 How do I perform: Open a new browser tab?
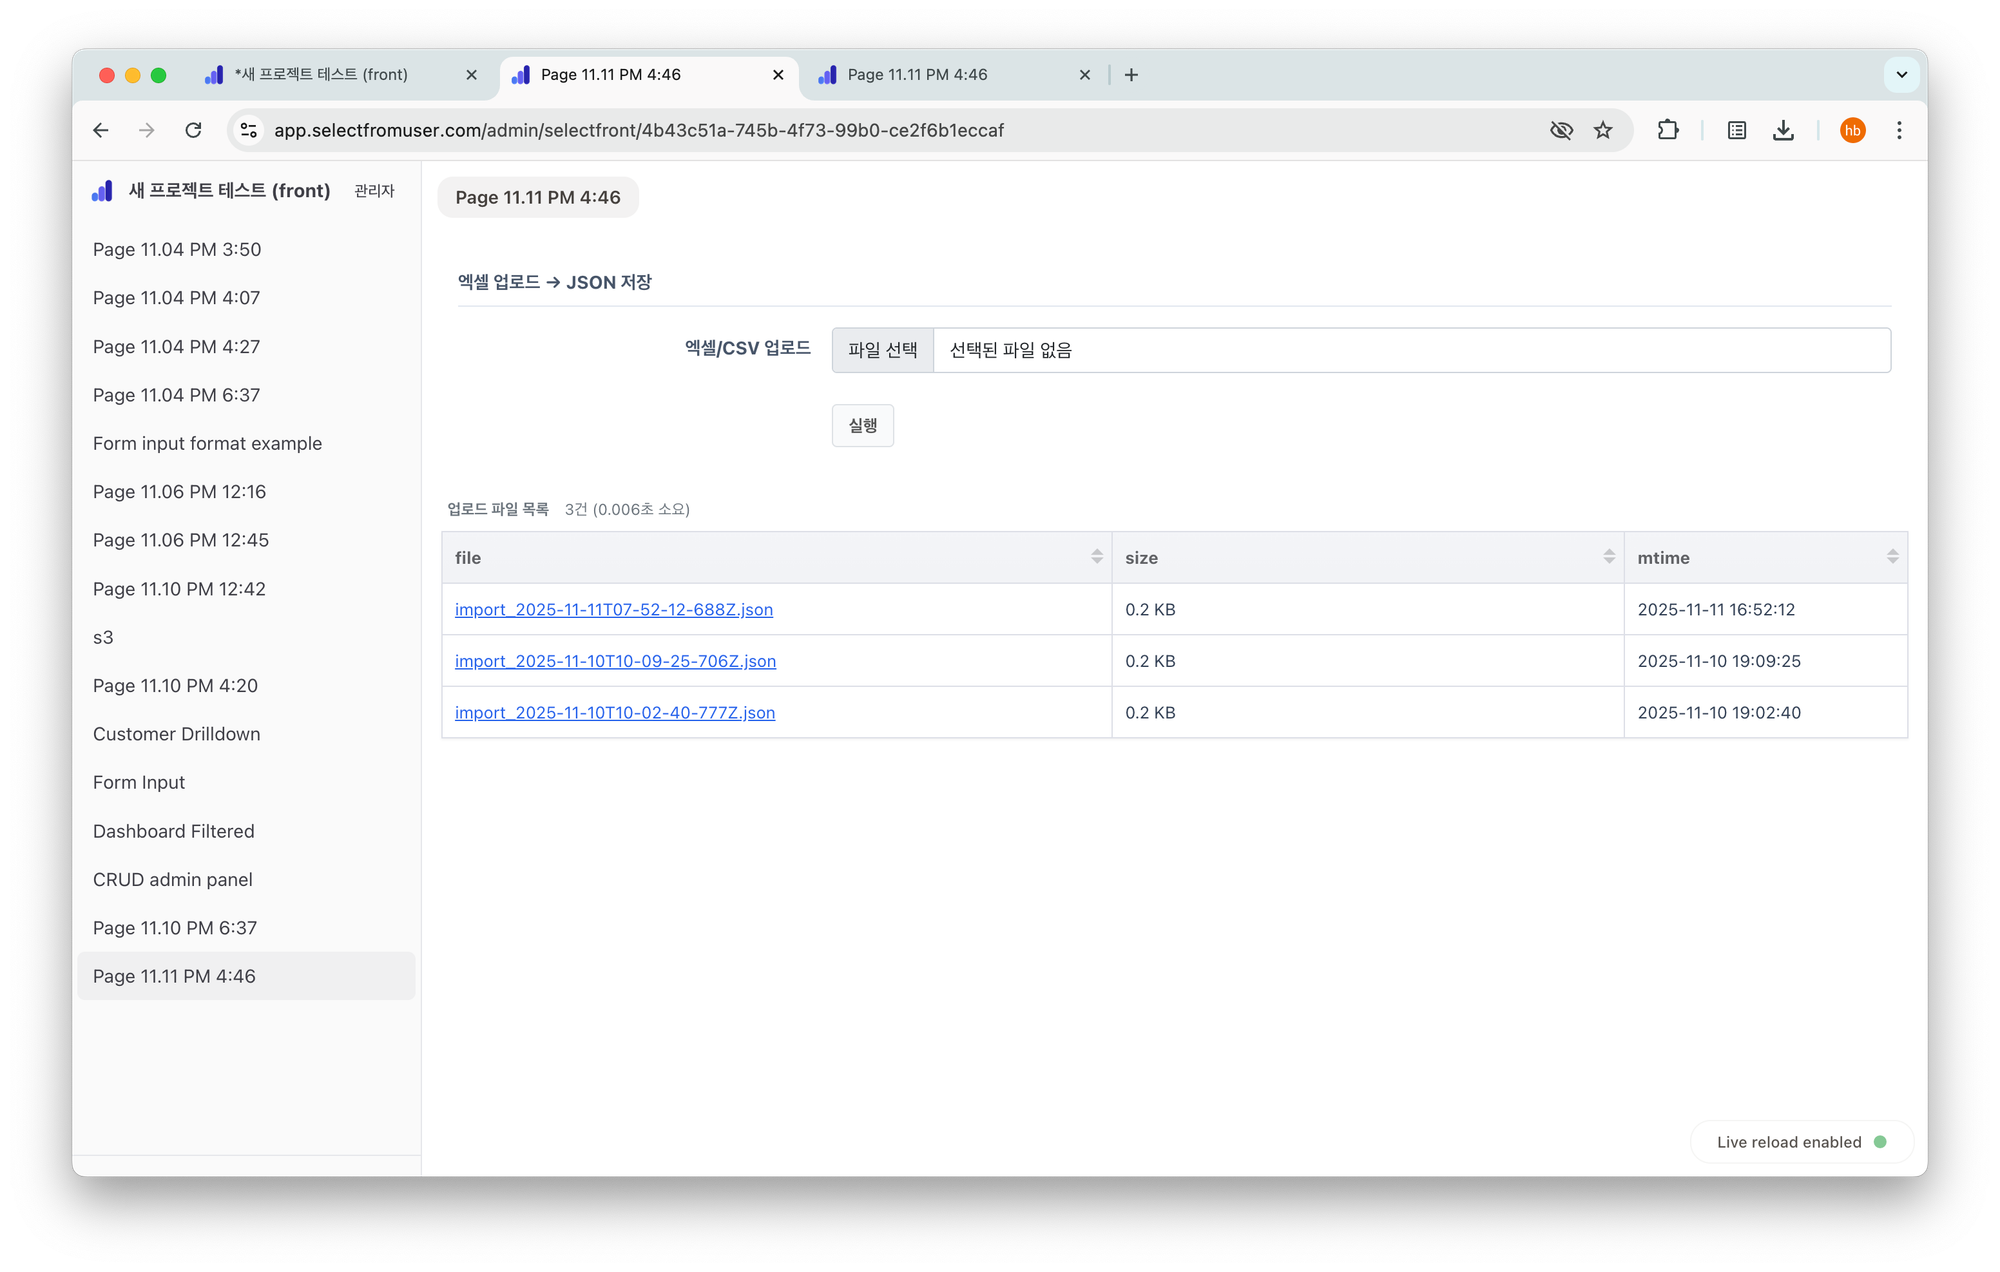[1131, 75]
